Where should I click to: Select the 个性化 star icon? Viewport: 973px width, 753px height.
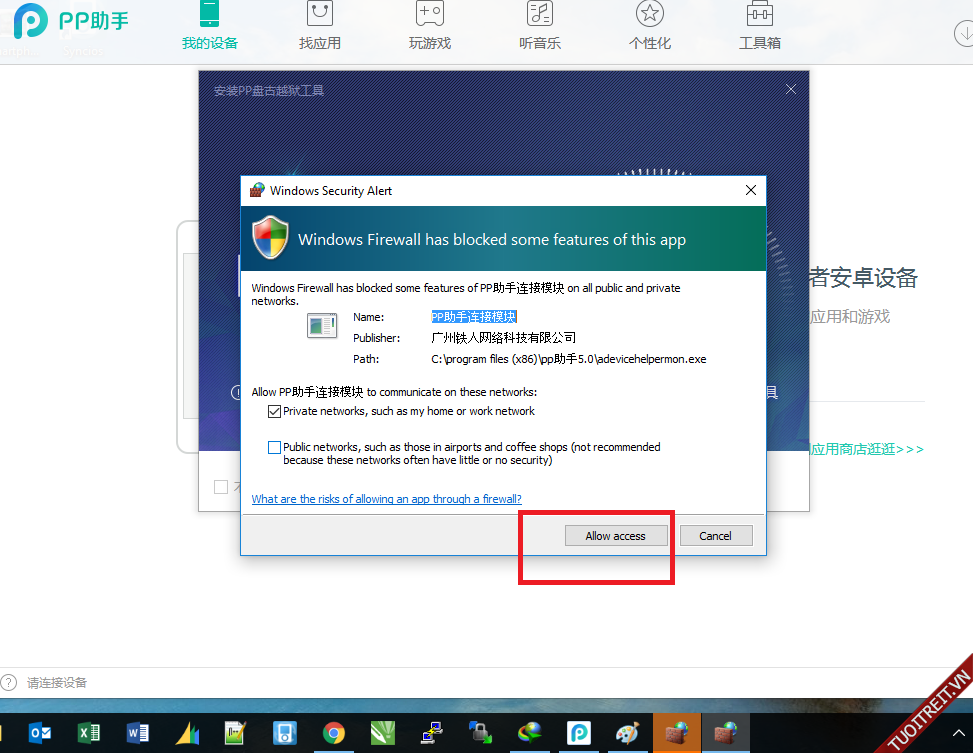(650, 14)
